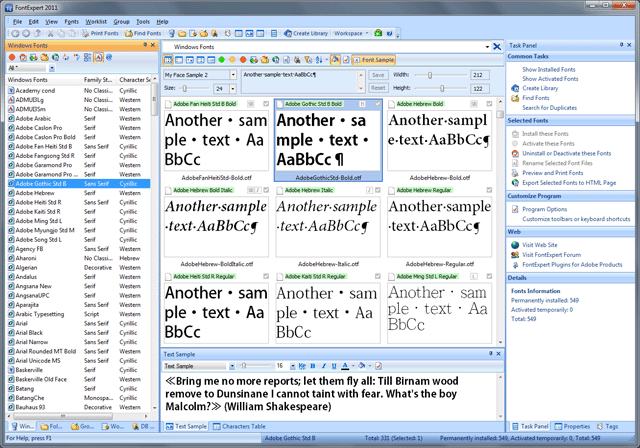Toggle checkbox on Adobe Hebrew Italic tile
Screen dimensions: 640x448
point(378,190)
